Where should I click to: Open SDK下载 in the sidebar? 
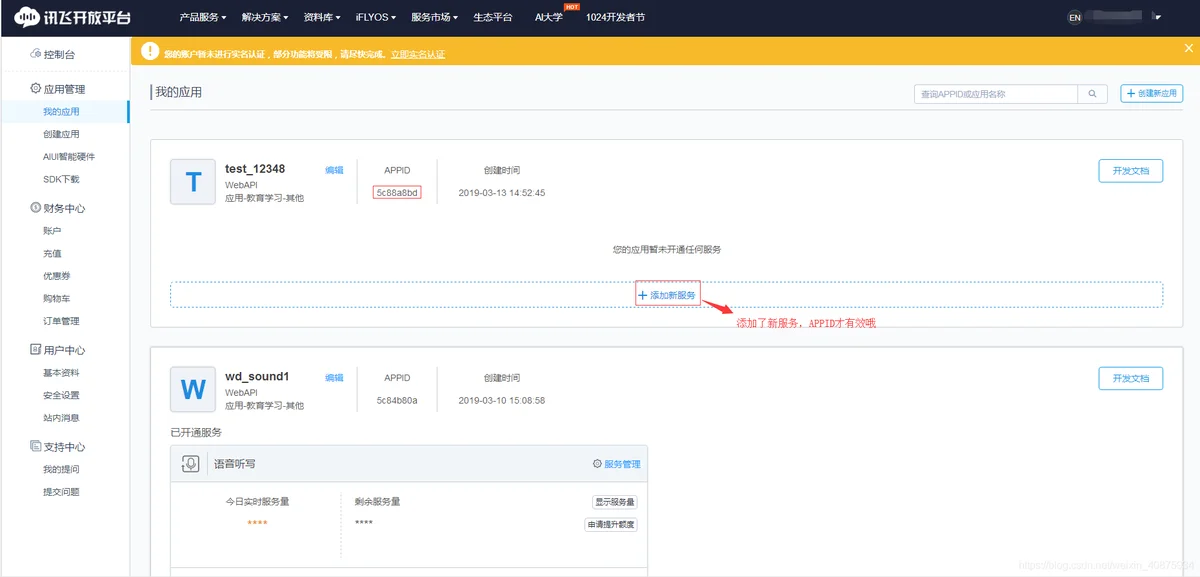(61, 179)
